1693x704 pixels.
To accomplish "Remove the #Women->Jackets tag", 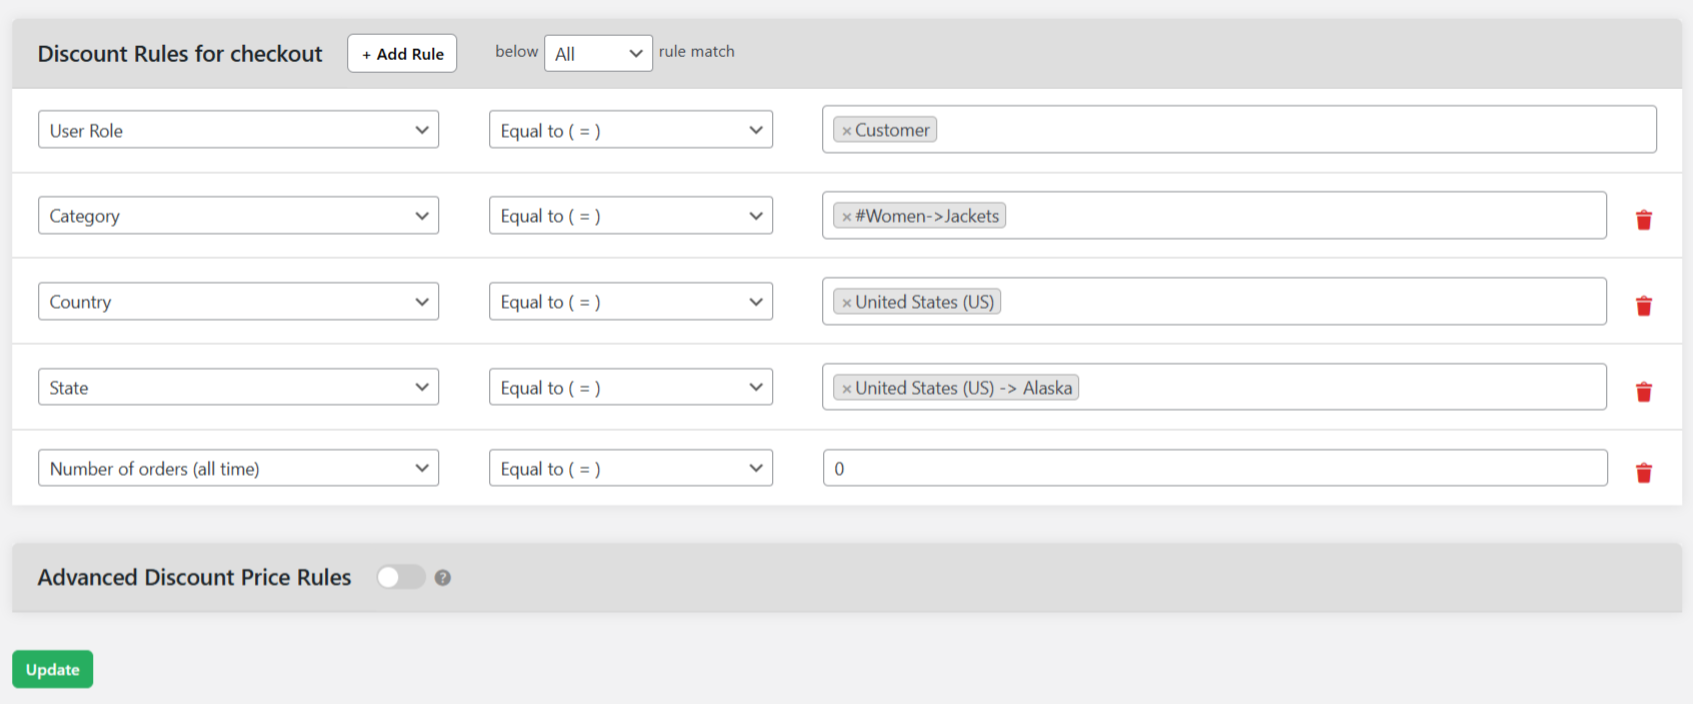I will click(846, 217).
